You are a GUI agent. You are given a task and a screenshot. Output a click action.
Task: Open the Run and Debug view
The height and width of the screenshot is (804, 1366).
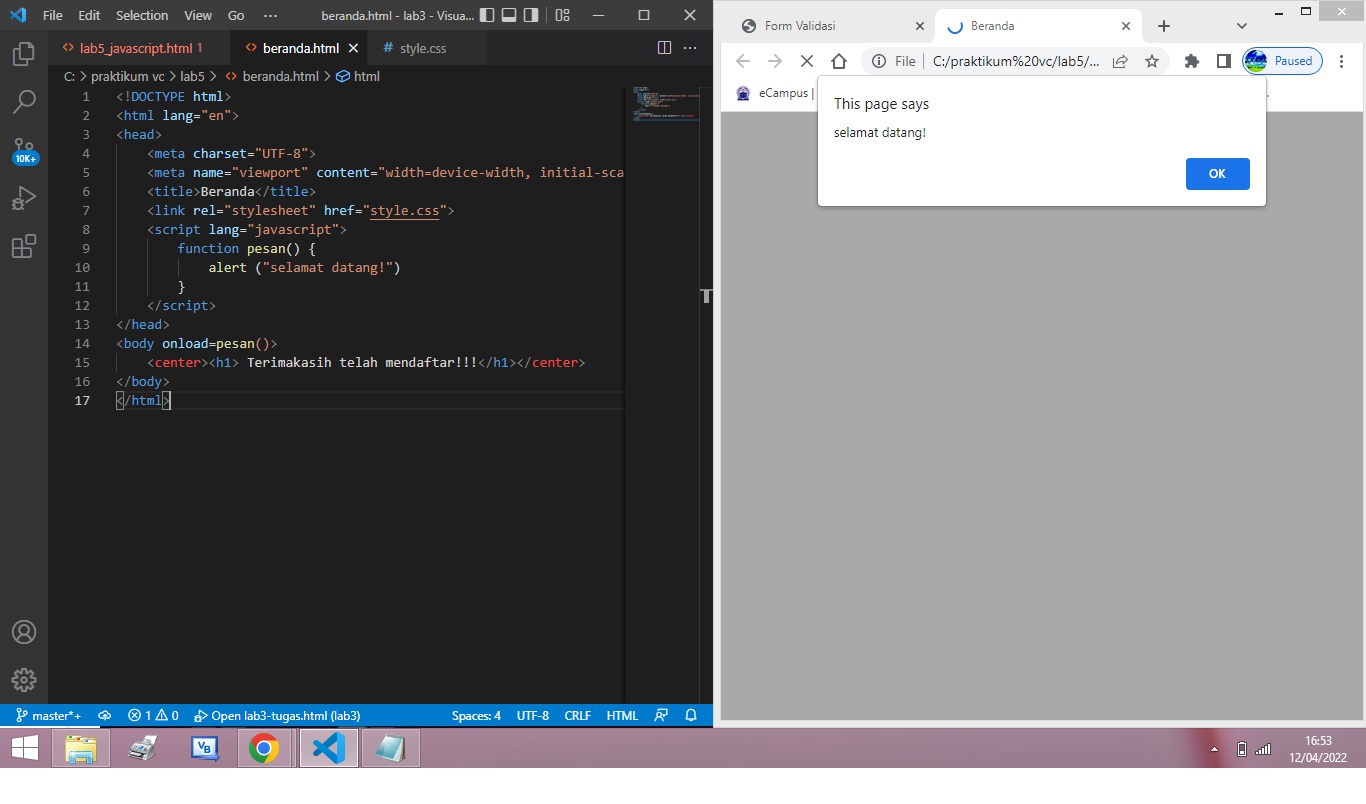[24, 198]
